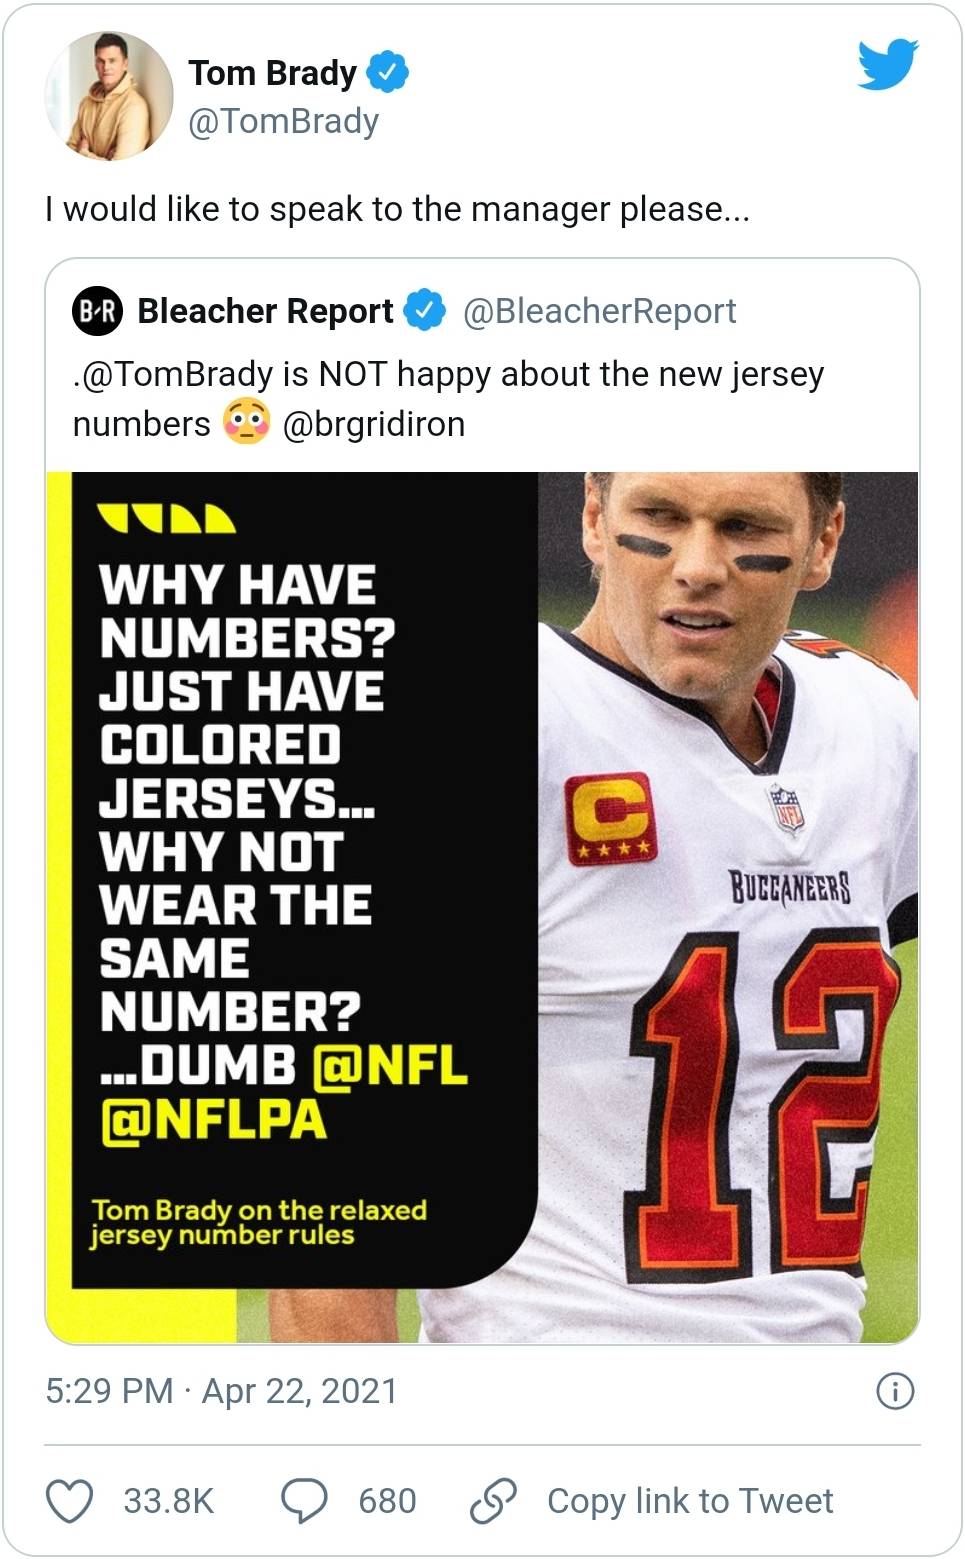Click the reply speech bubble icon
This screenshot has width=965, height=1559.
307,1500
